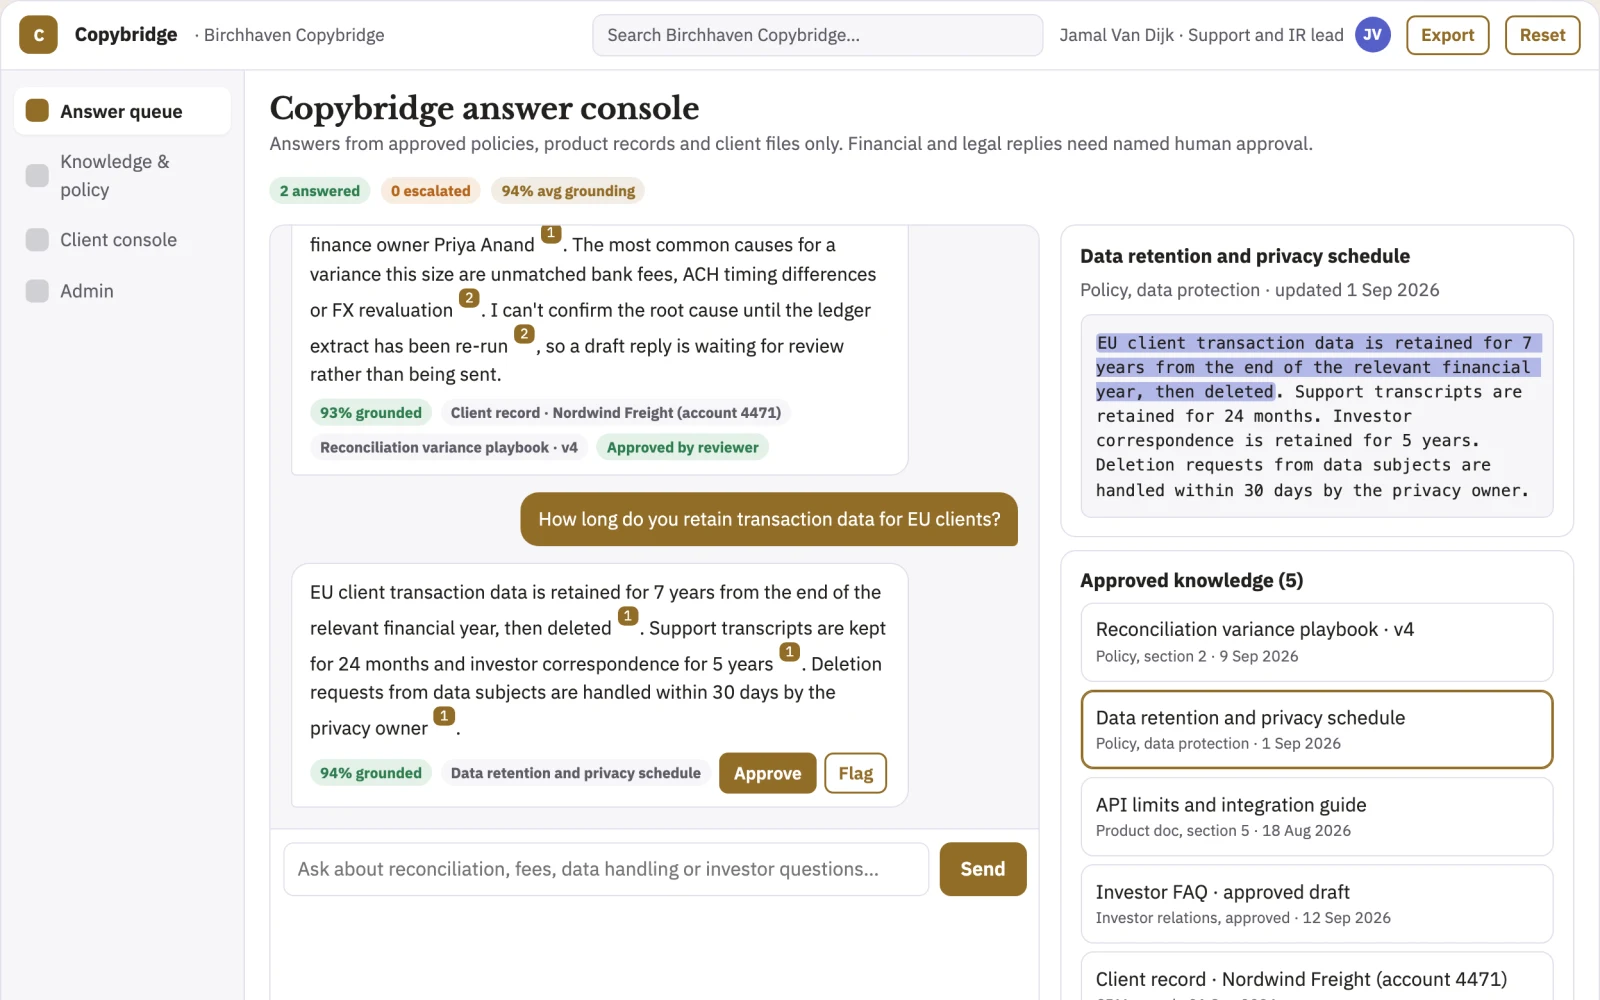1600x1000 pixels.
Task: Open citation 1 after 'then deleted'
Action: click(x=628, y=616)
